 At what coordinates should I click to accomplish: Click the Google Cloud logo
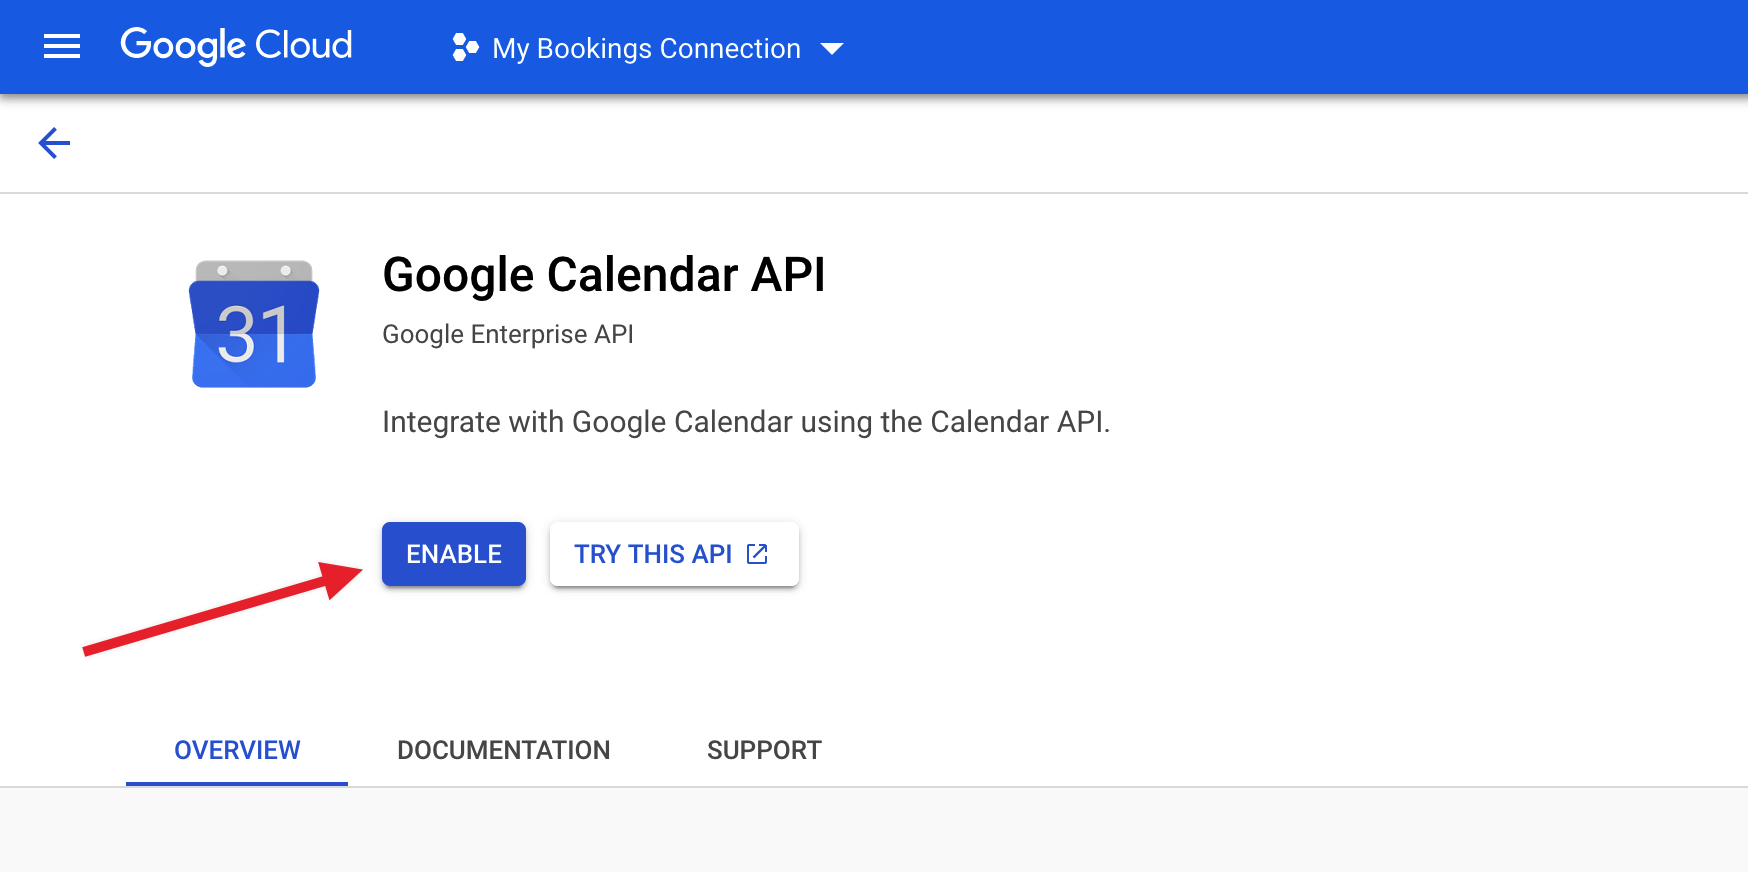click(236, 46)
